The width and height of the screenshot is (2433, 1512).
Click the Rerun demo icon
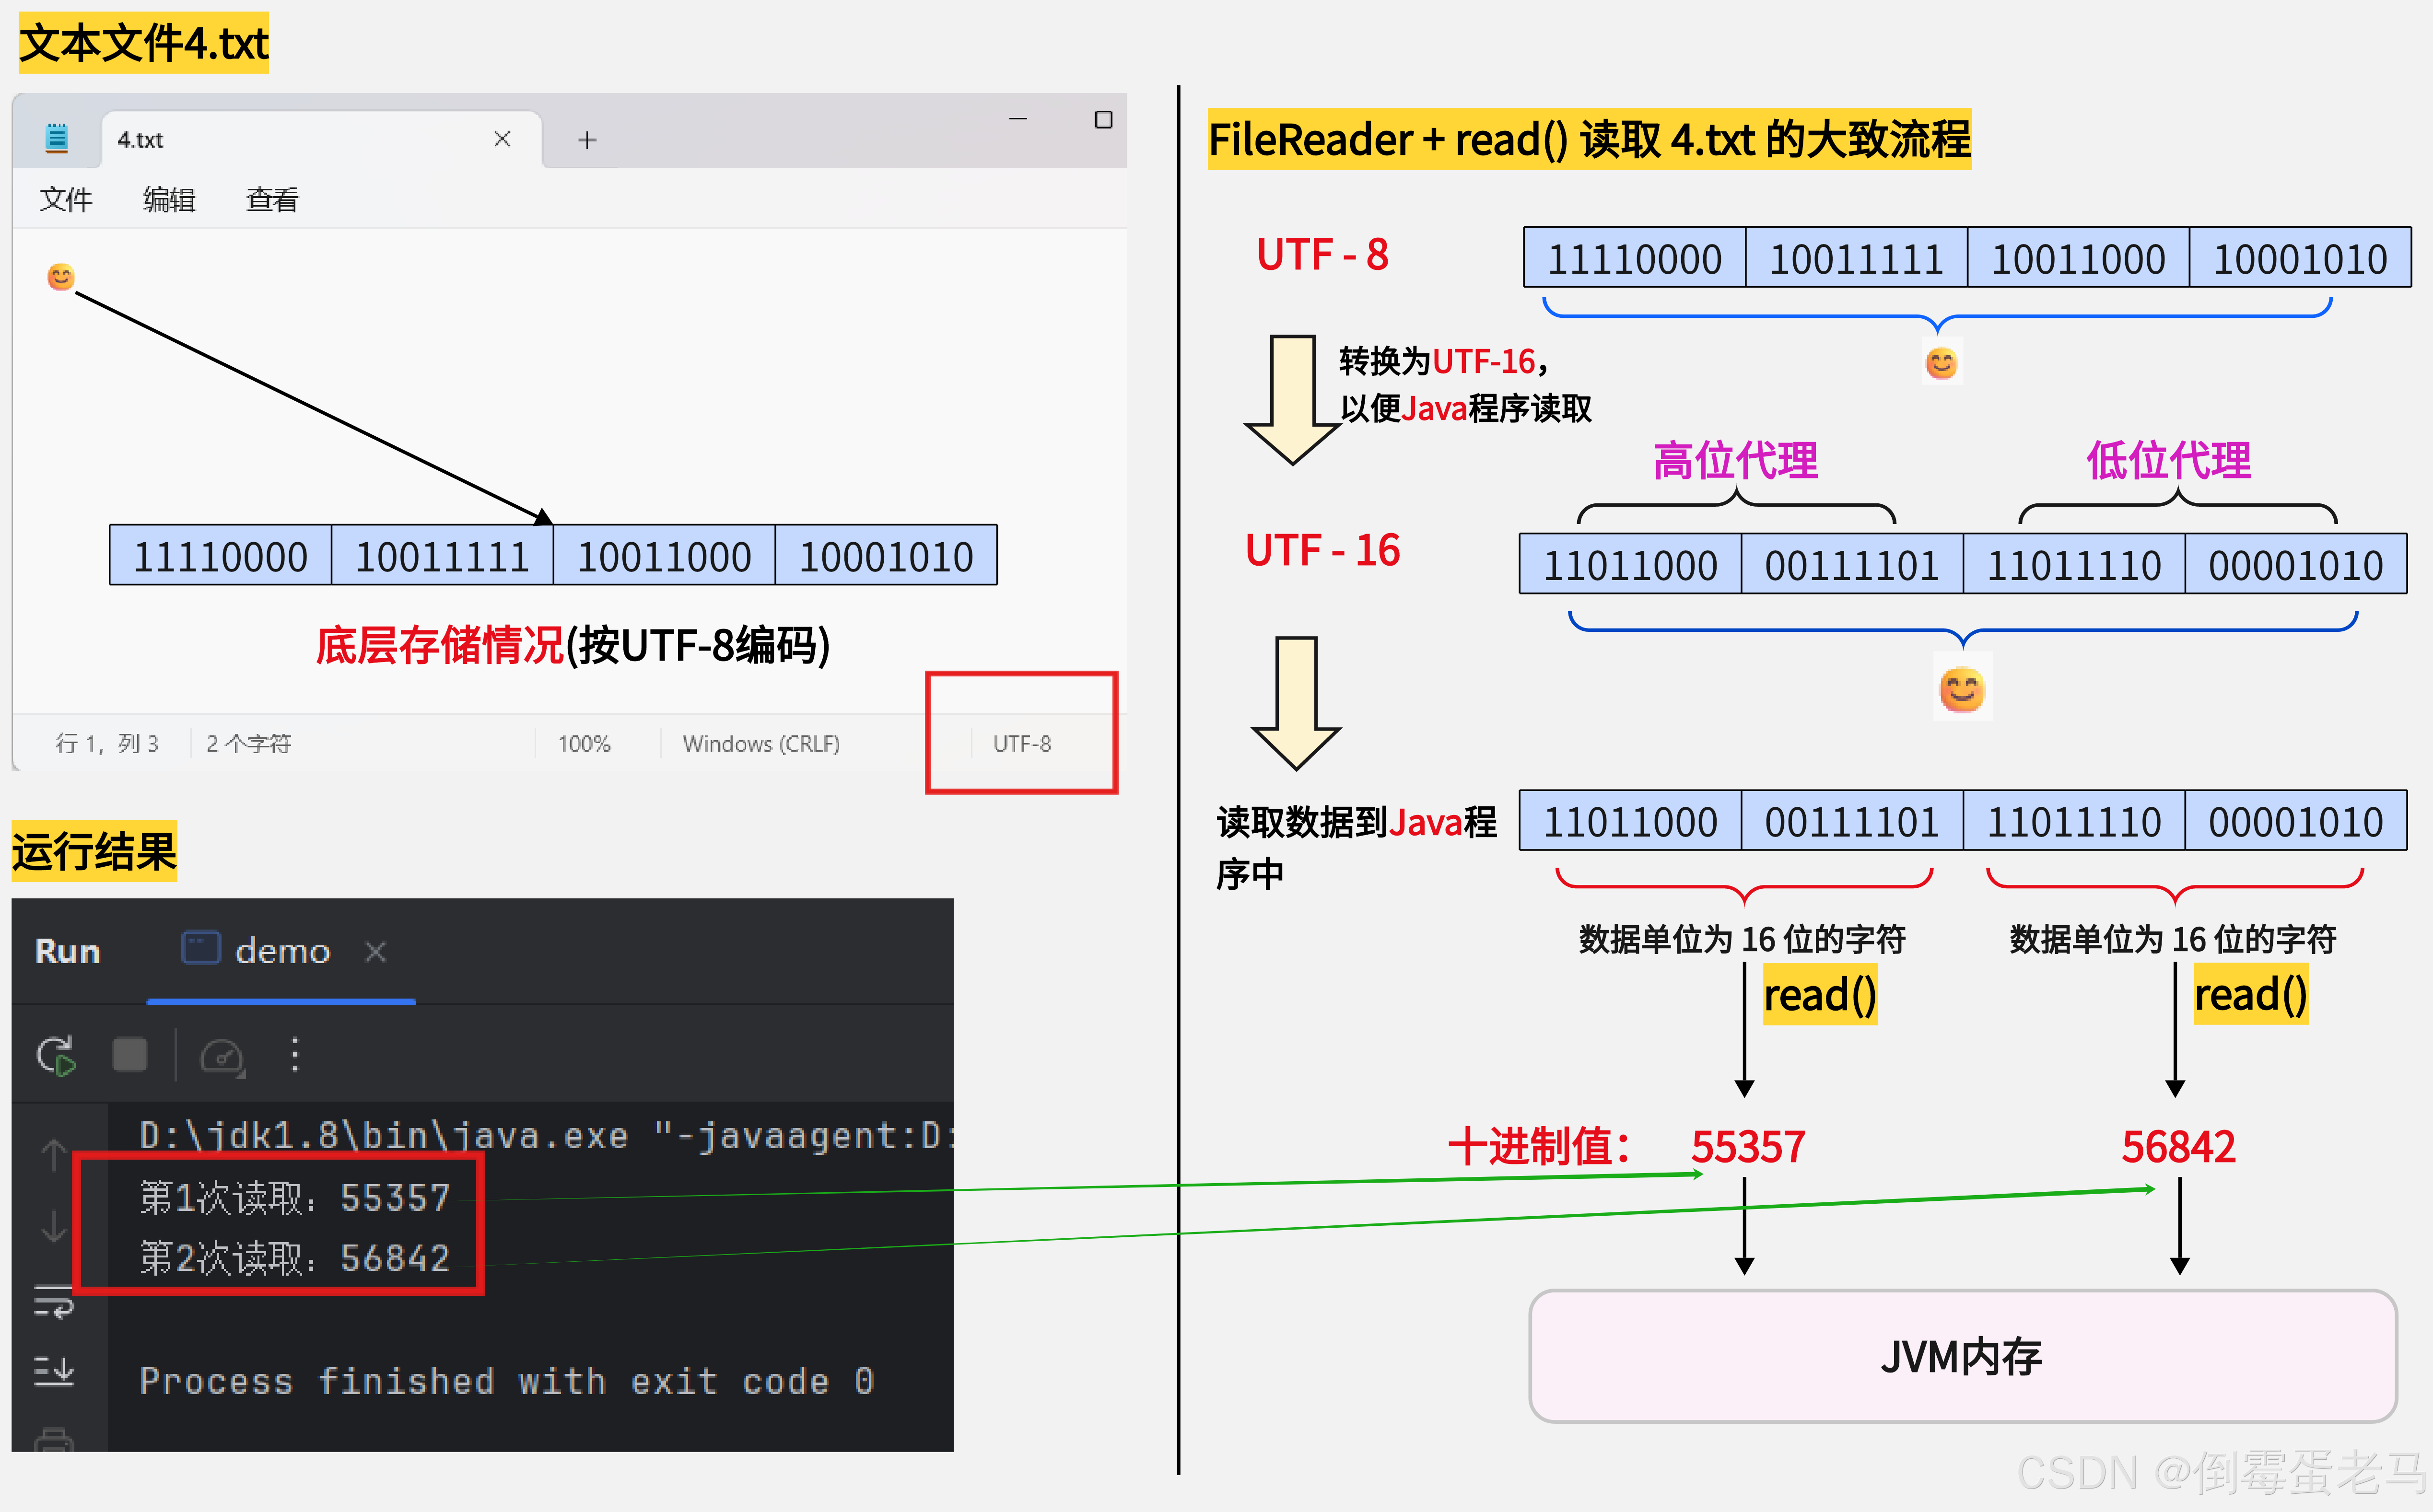click(56, 1055)
